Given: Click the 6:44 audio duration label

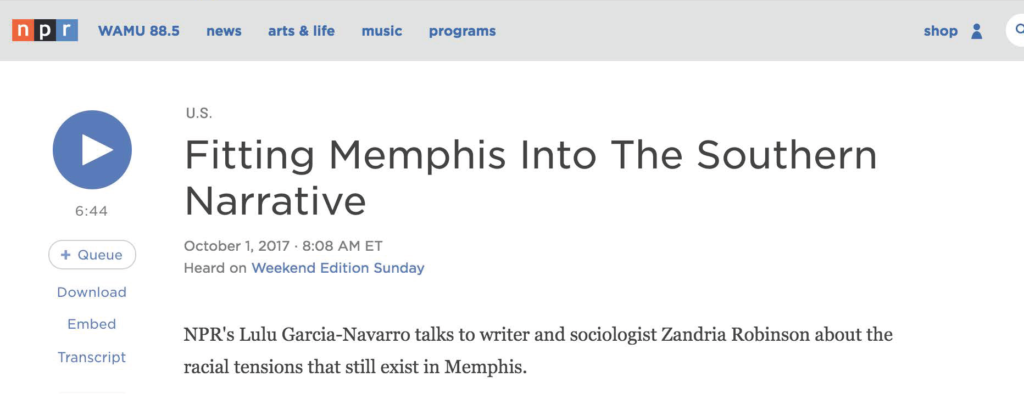Looking at the screenshot, I should click(x=92, y=211).
